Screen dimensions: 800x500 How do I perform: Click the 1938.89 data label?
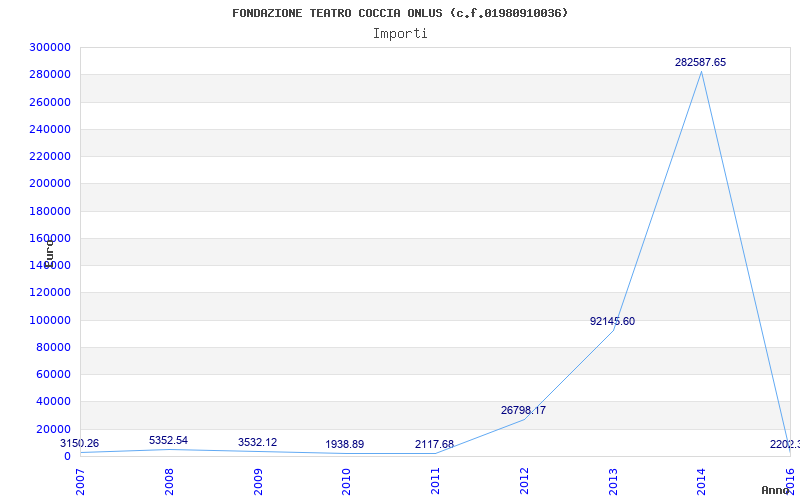tap(344, 444)
